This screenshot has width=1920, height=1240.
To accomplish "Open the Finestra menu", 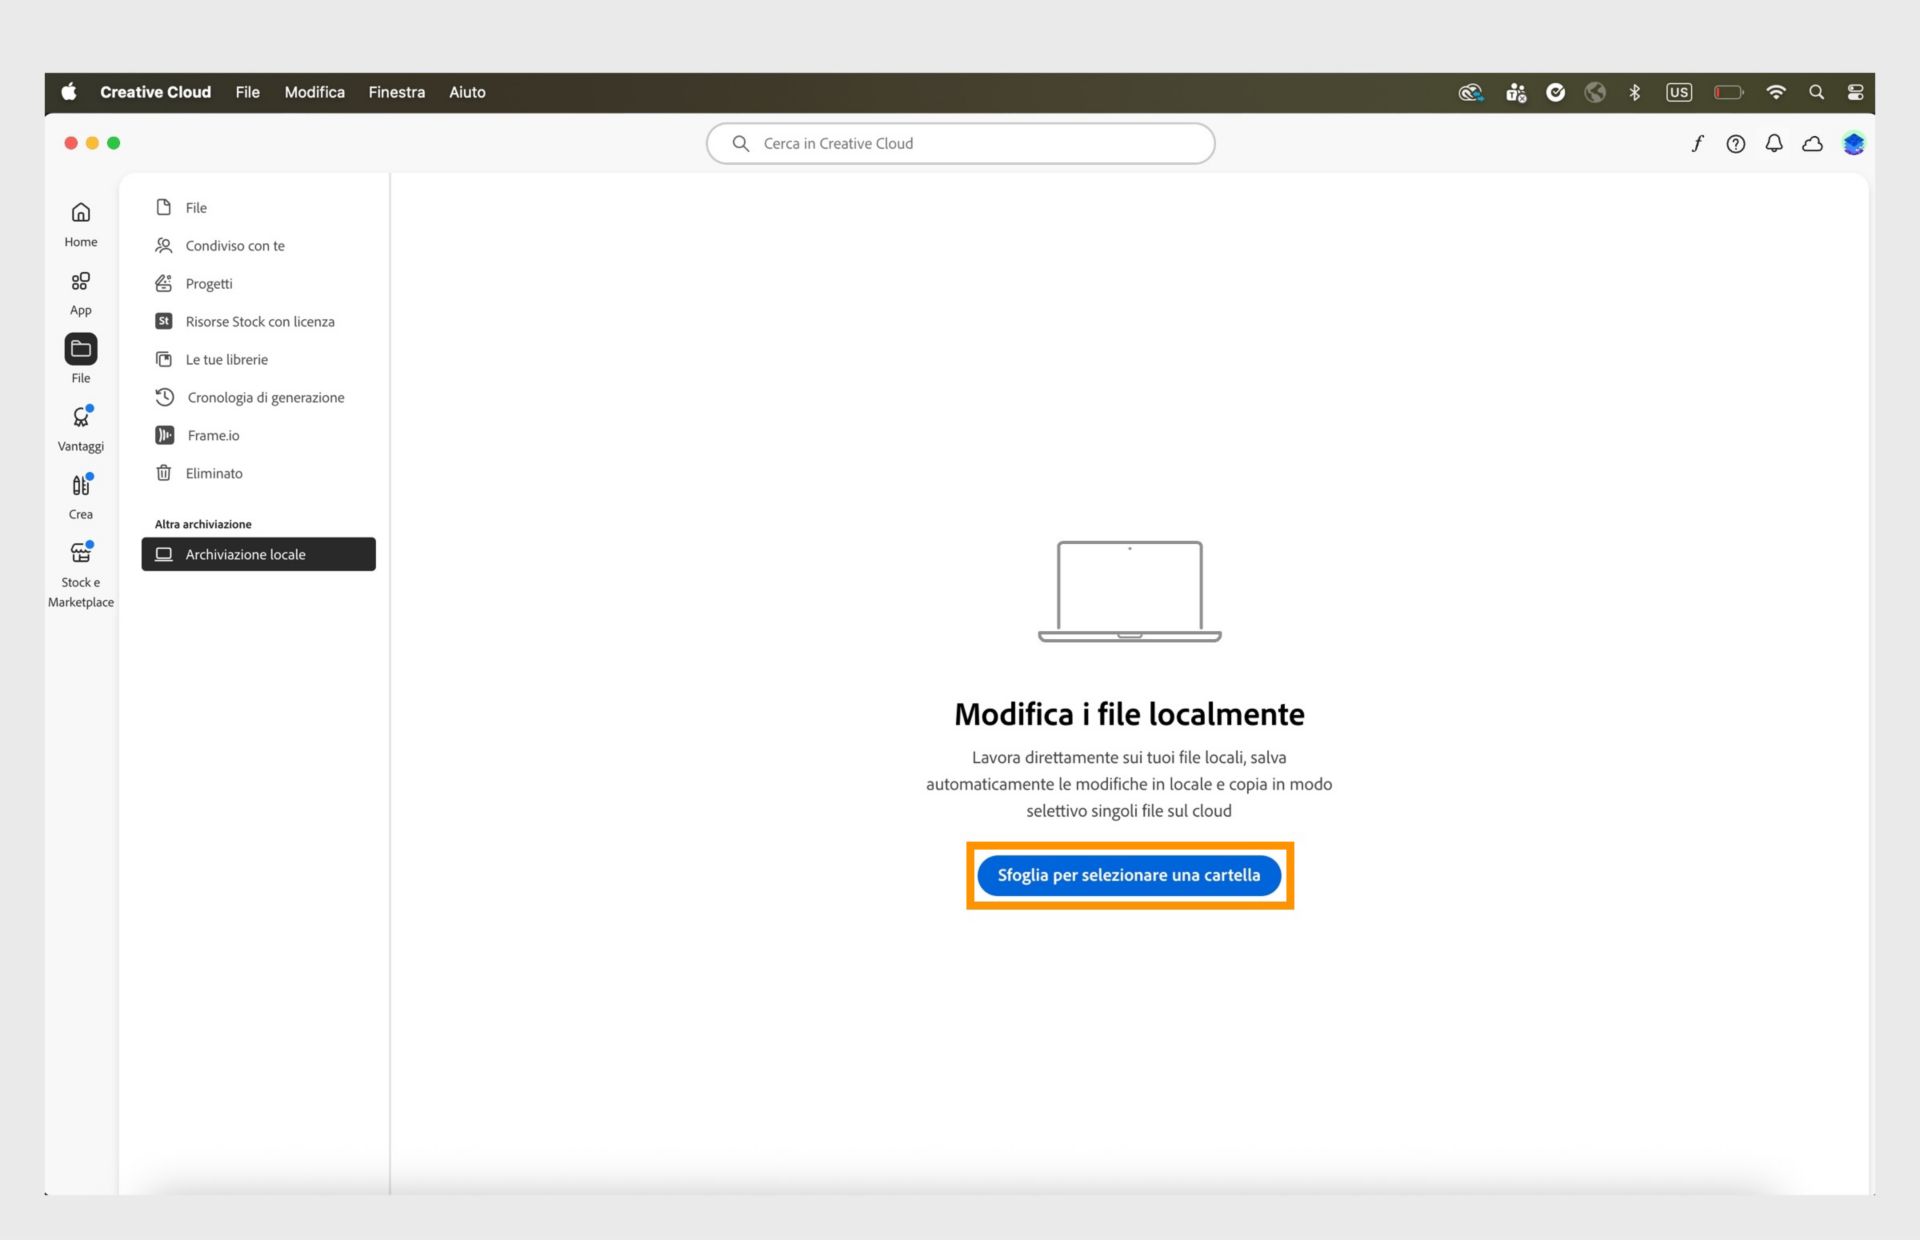I will 396,92.
